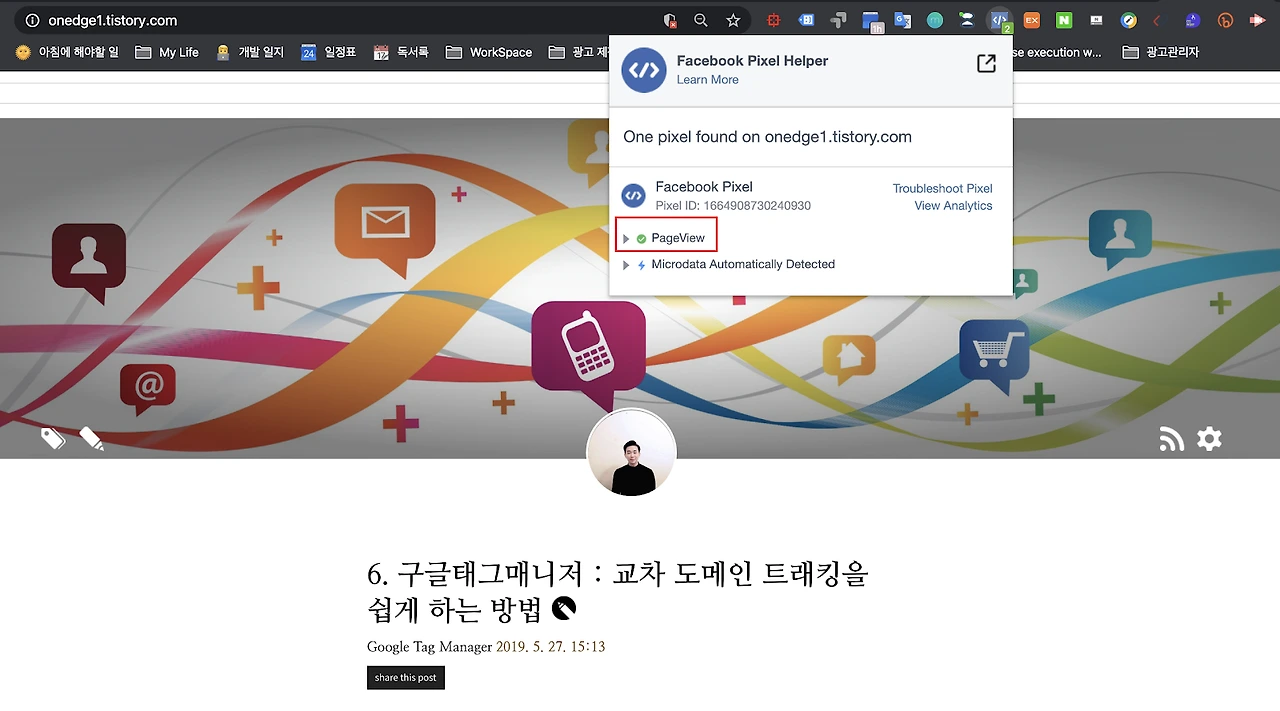This screenshot has height=711, width=1280.
Task: Open the blue tag extension icon
Action: (x=806, y=20)
